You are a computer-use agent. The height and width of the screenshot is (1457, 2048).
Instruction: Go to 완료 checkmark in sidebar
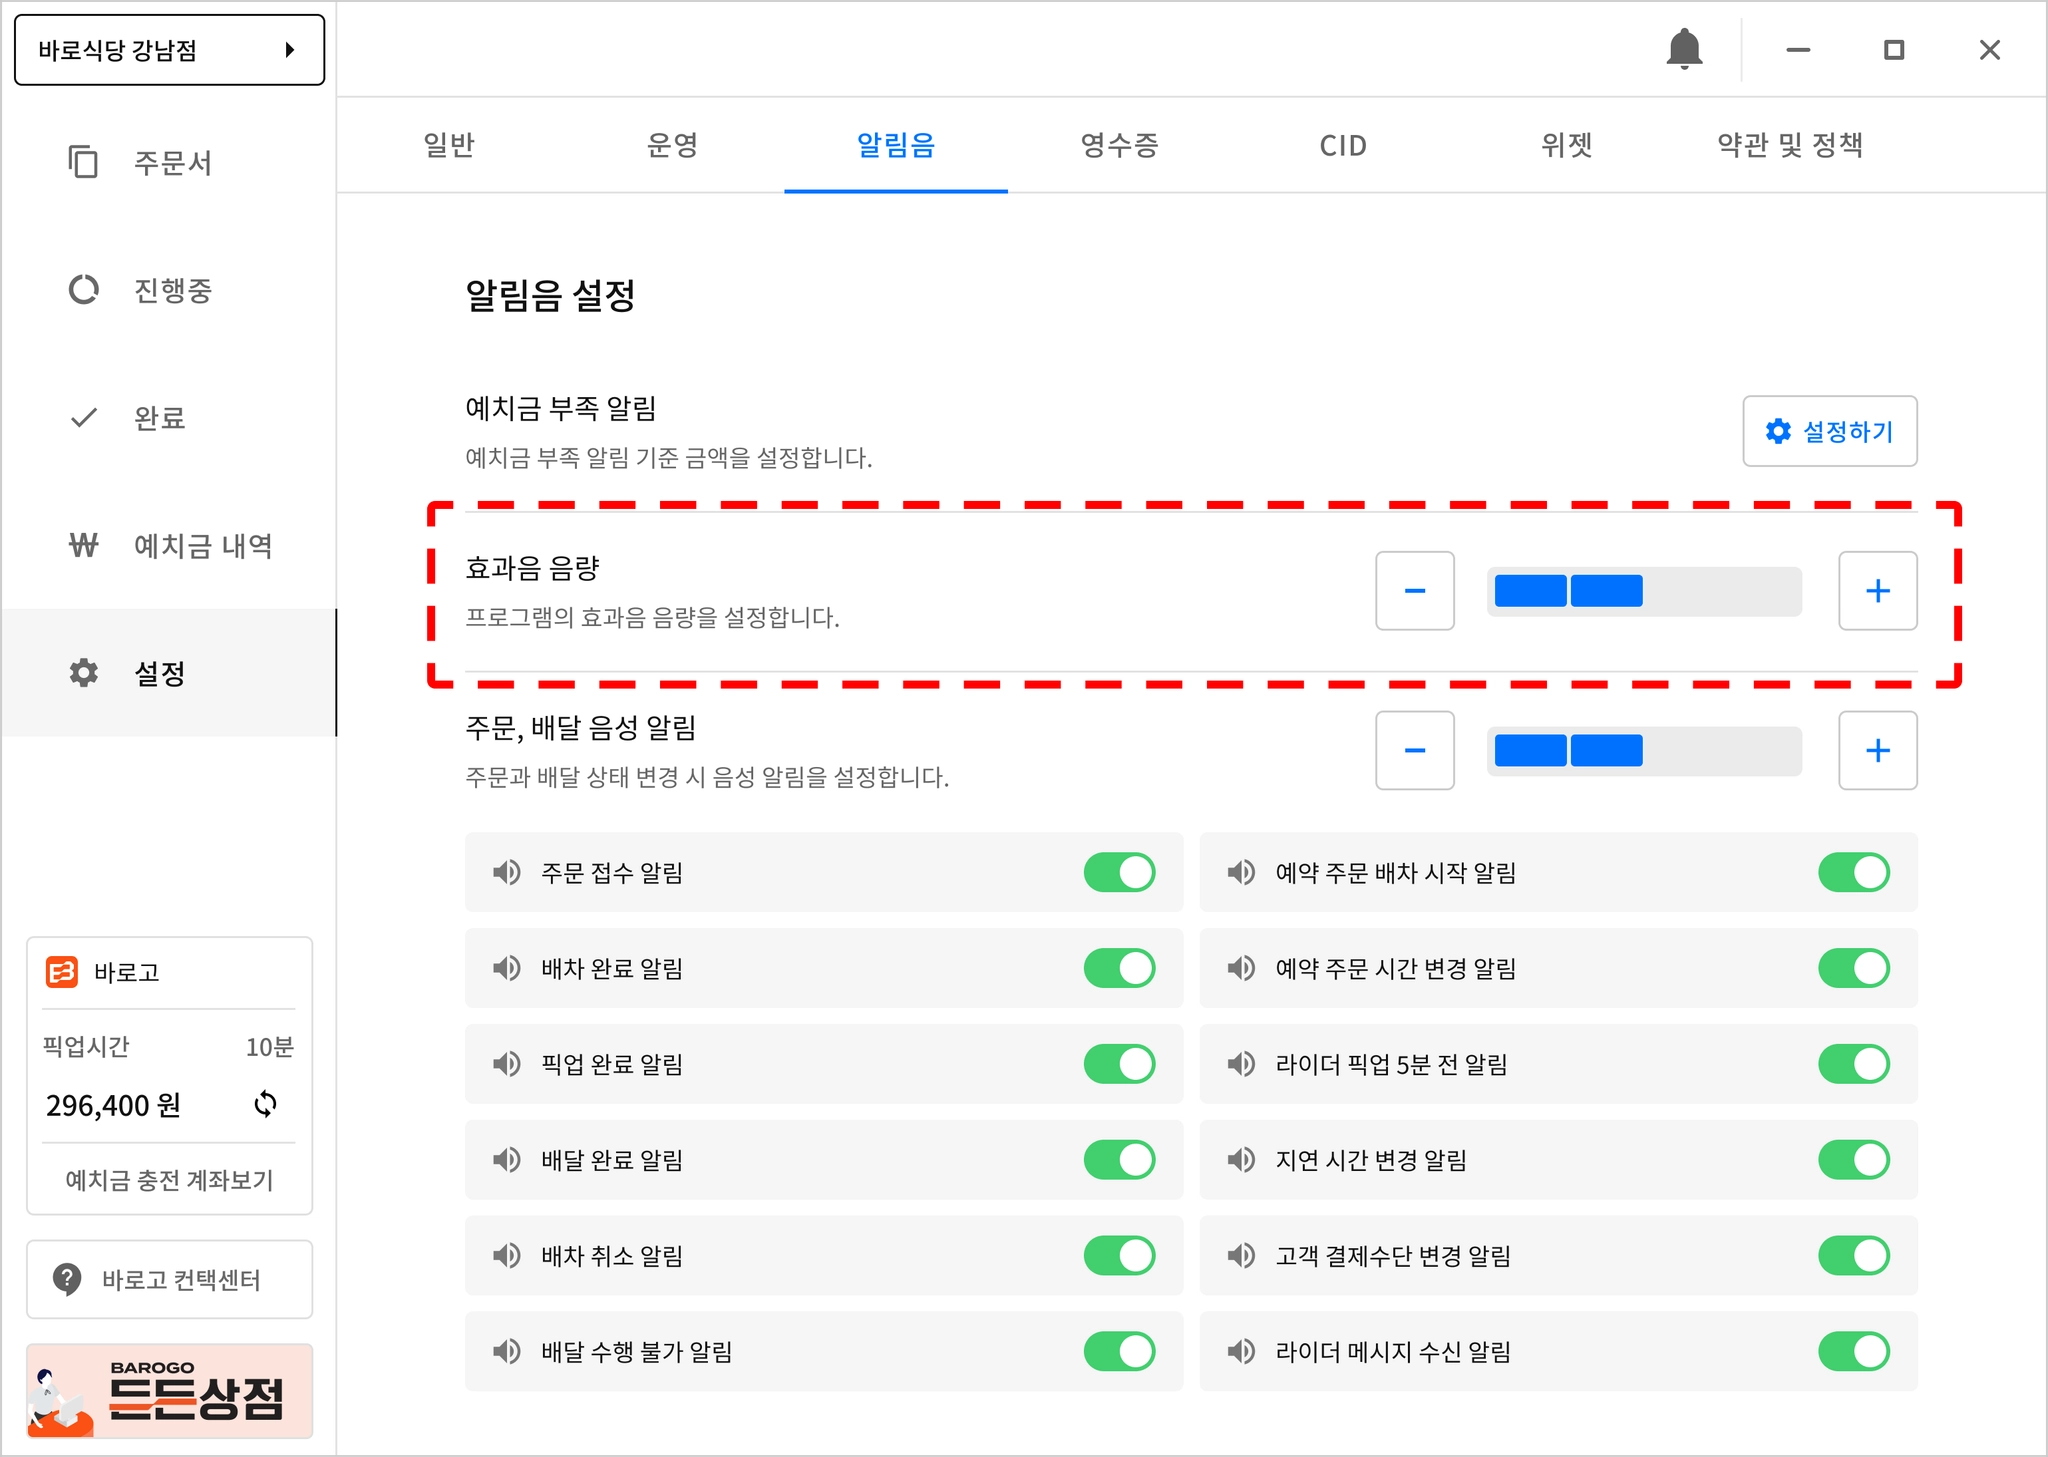click(83, 418)
